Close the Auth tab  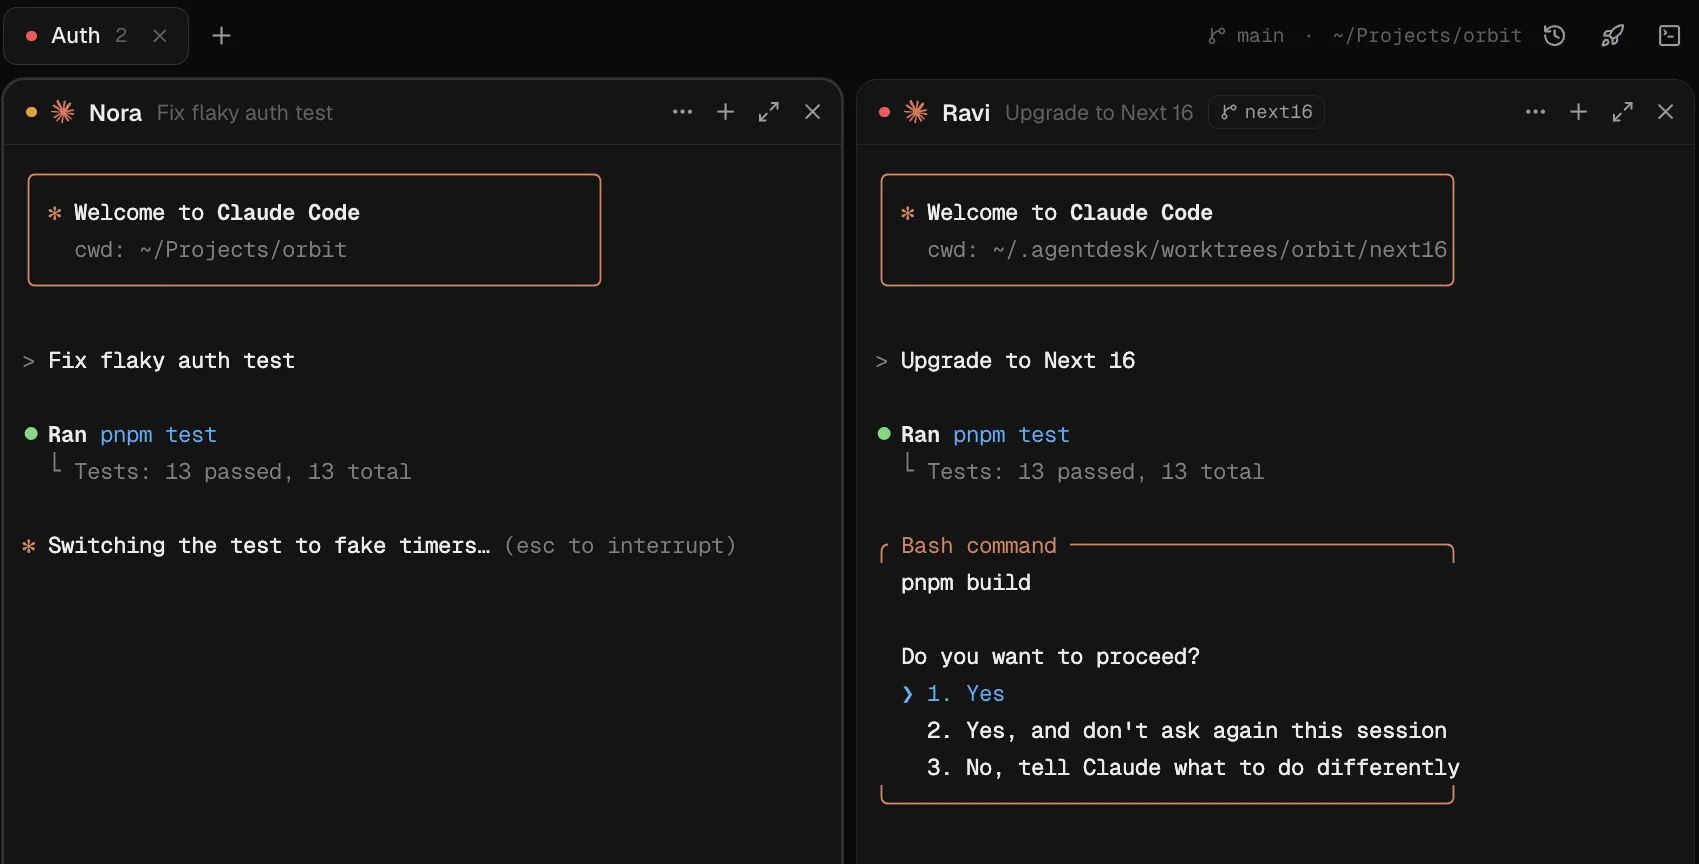pyautogui.click(x=159, y=36)
